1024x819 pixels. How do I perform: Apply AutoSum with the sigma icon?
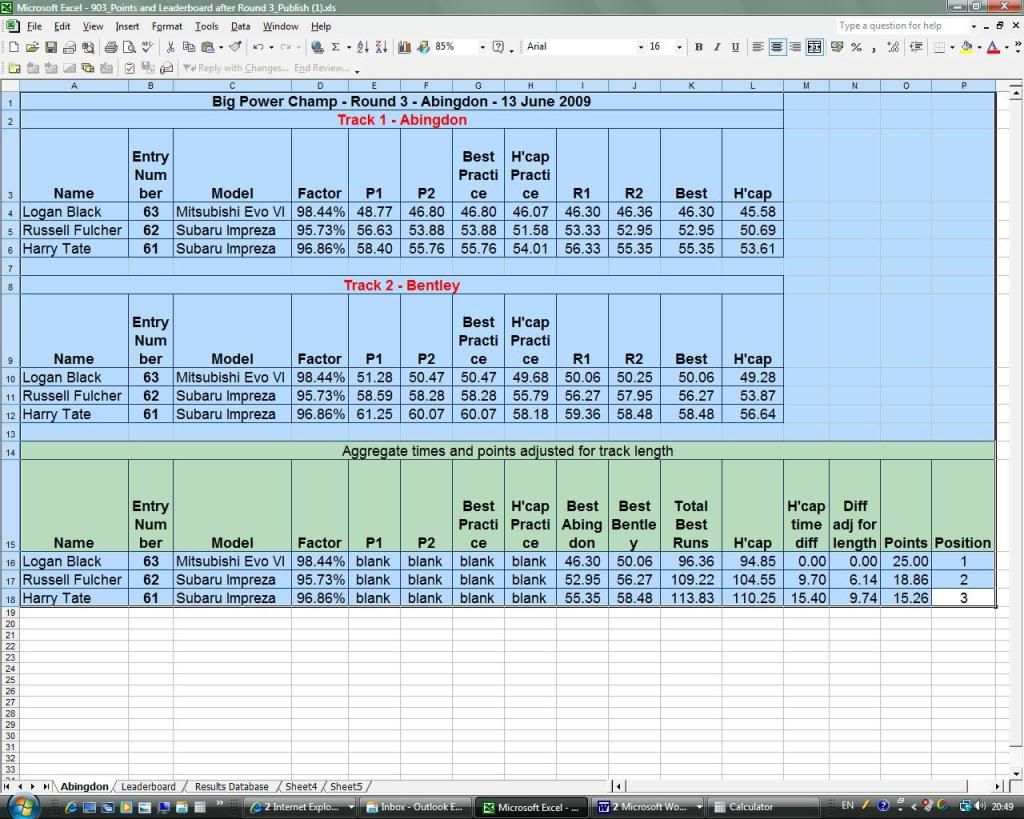coord(336,47)
